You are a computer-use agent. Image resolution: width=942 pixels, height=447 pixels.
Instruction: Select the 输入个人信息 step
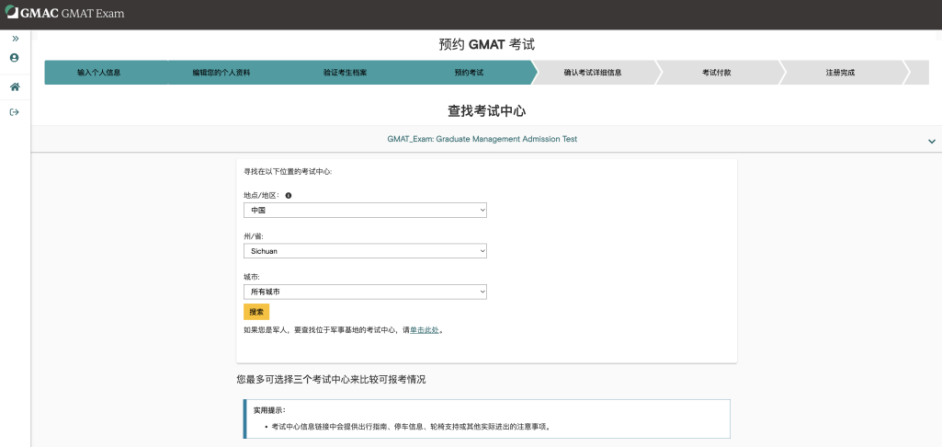pos(99,72)
